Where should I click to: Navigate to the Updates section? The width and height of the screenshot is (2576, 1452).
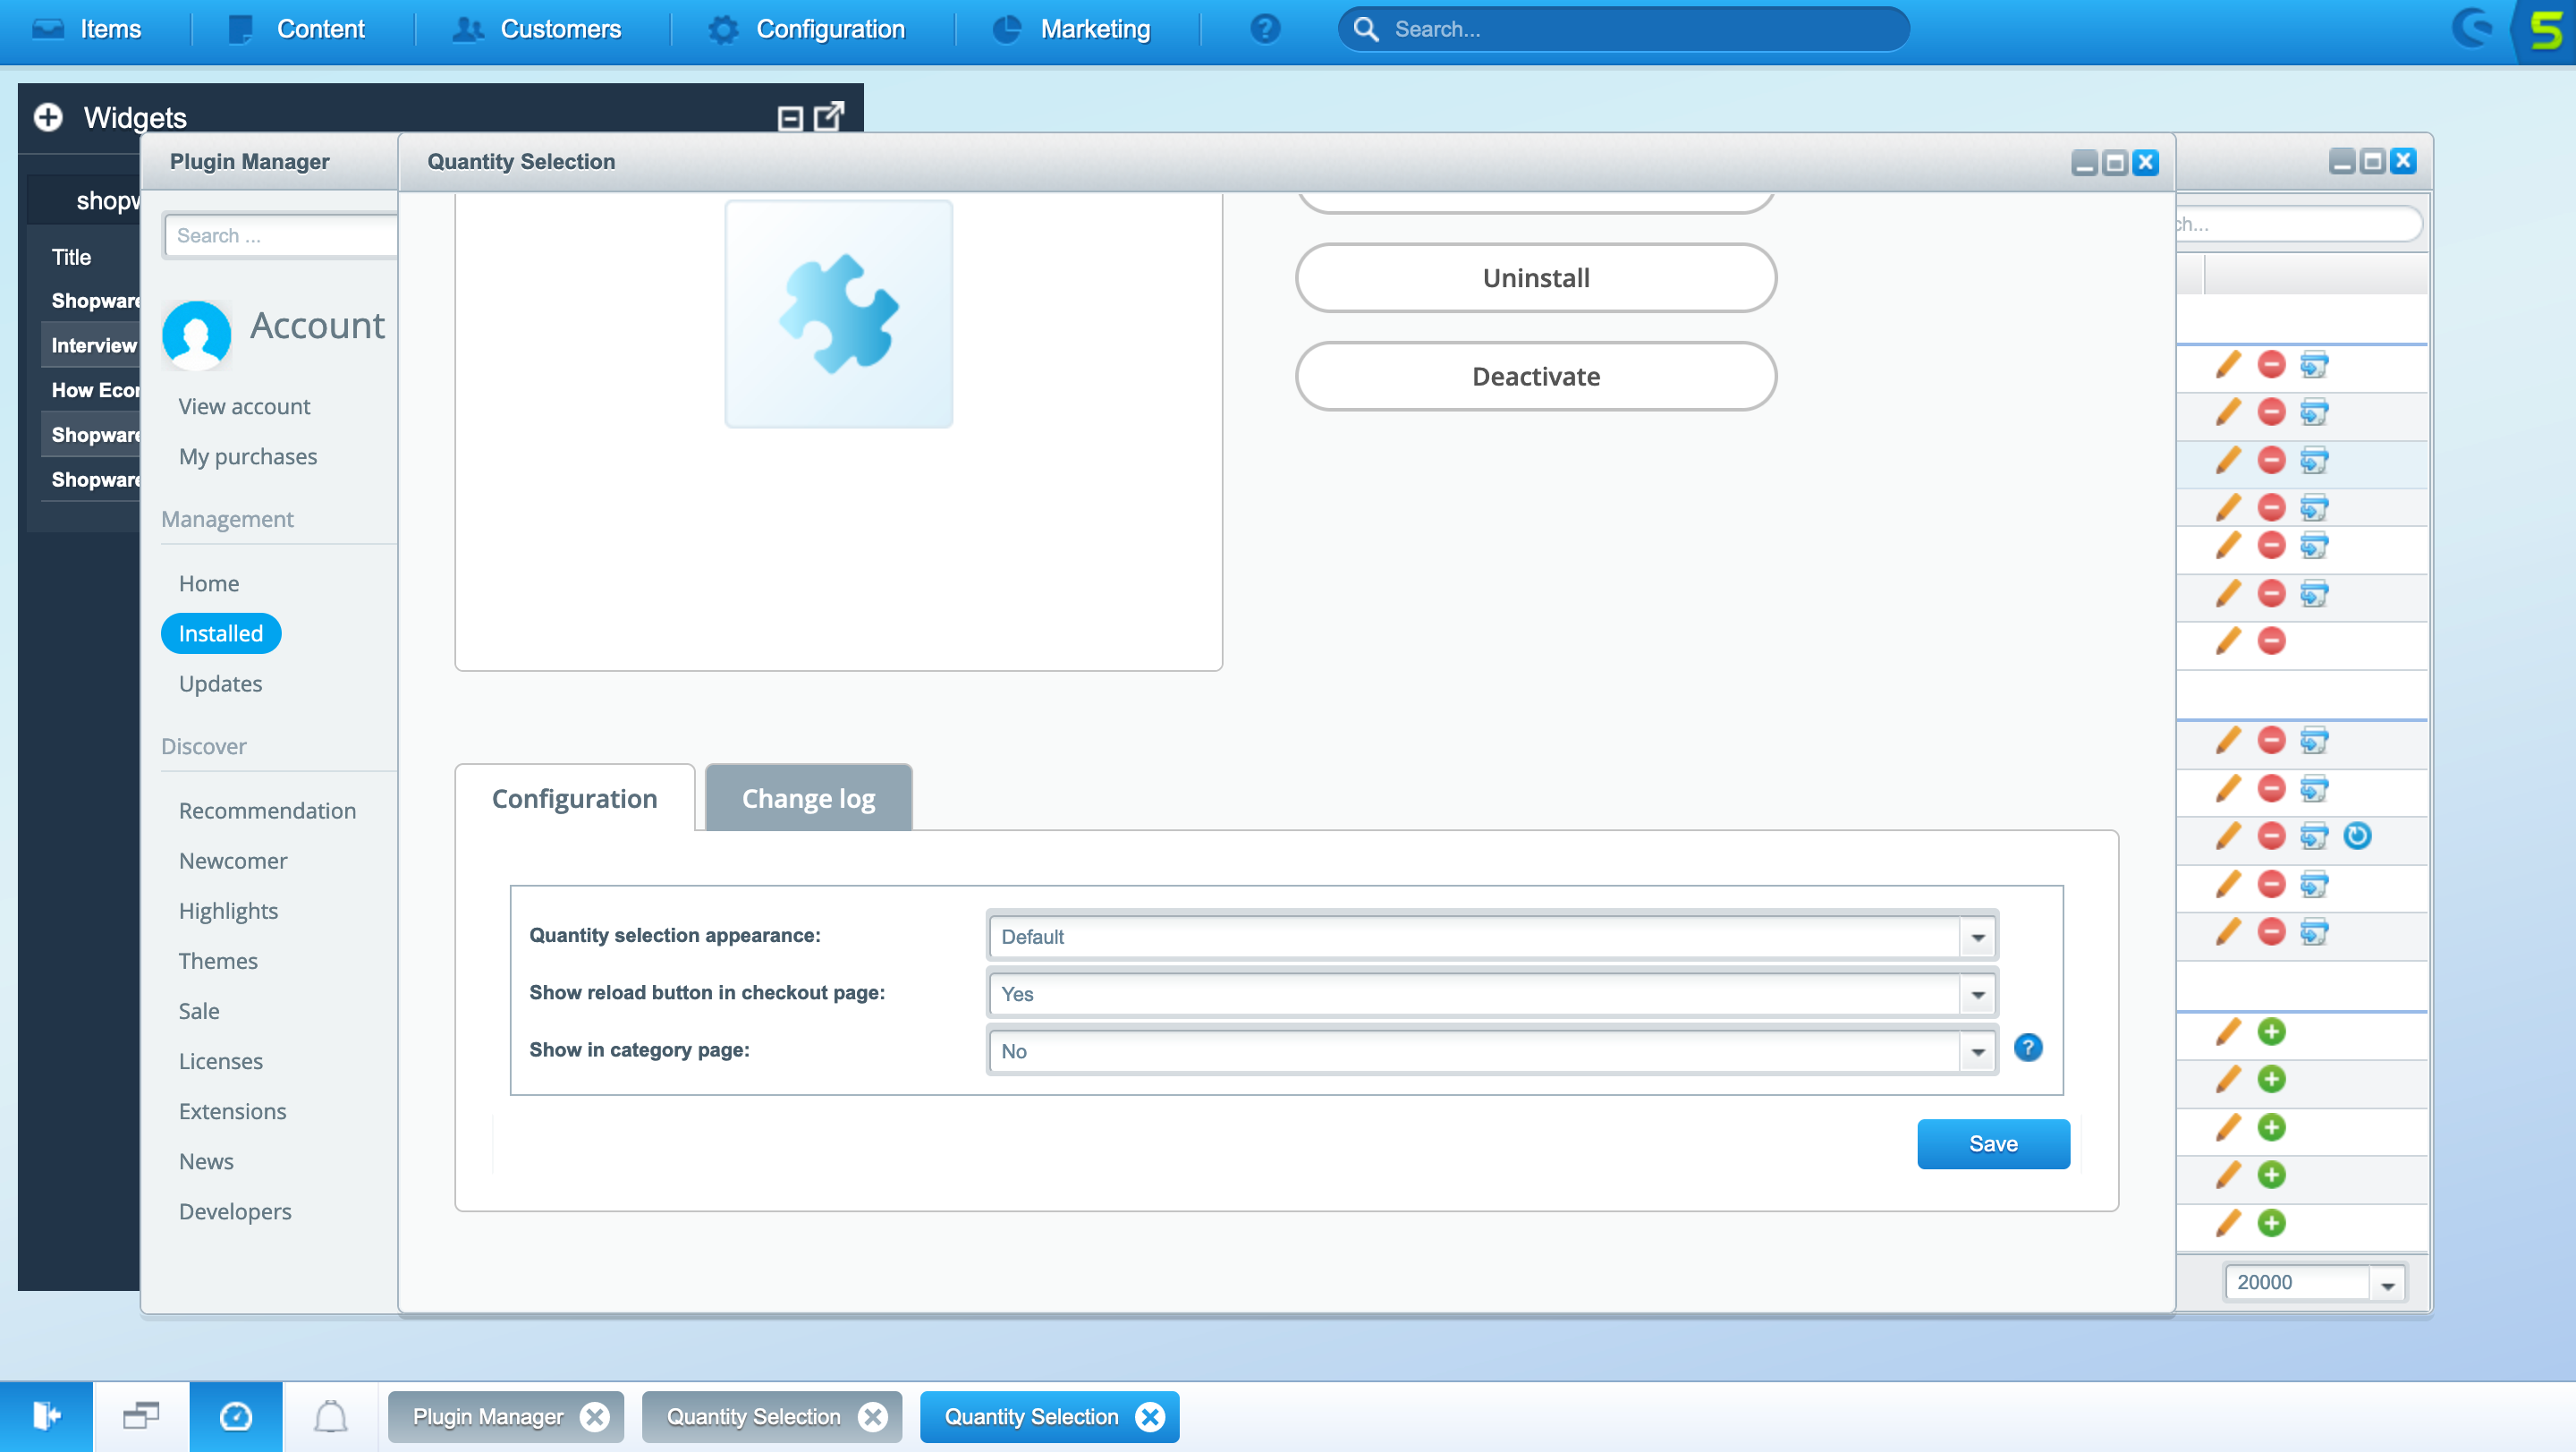click(x=219, y=683)
